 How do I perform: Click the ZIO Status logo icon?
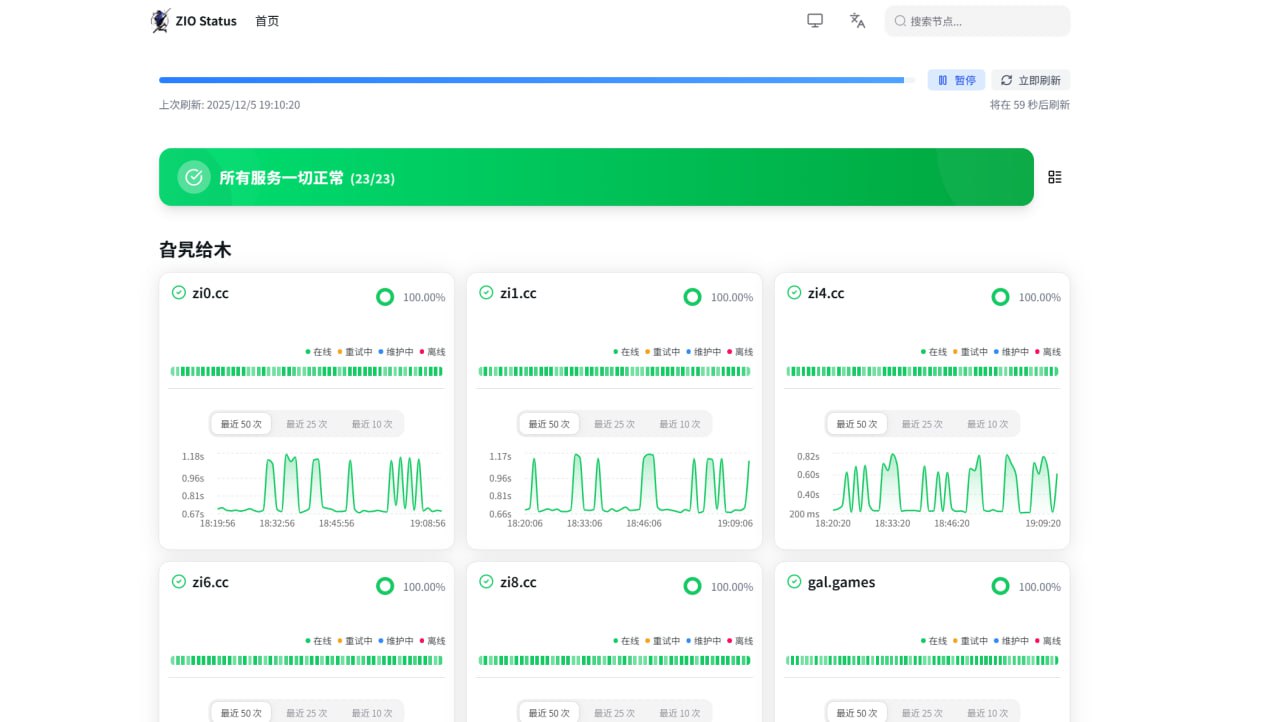pyautogui.click(x=160, y=21)
